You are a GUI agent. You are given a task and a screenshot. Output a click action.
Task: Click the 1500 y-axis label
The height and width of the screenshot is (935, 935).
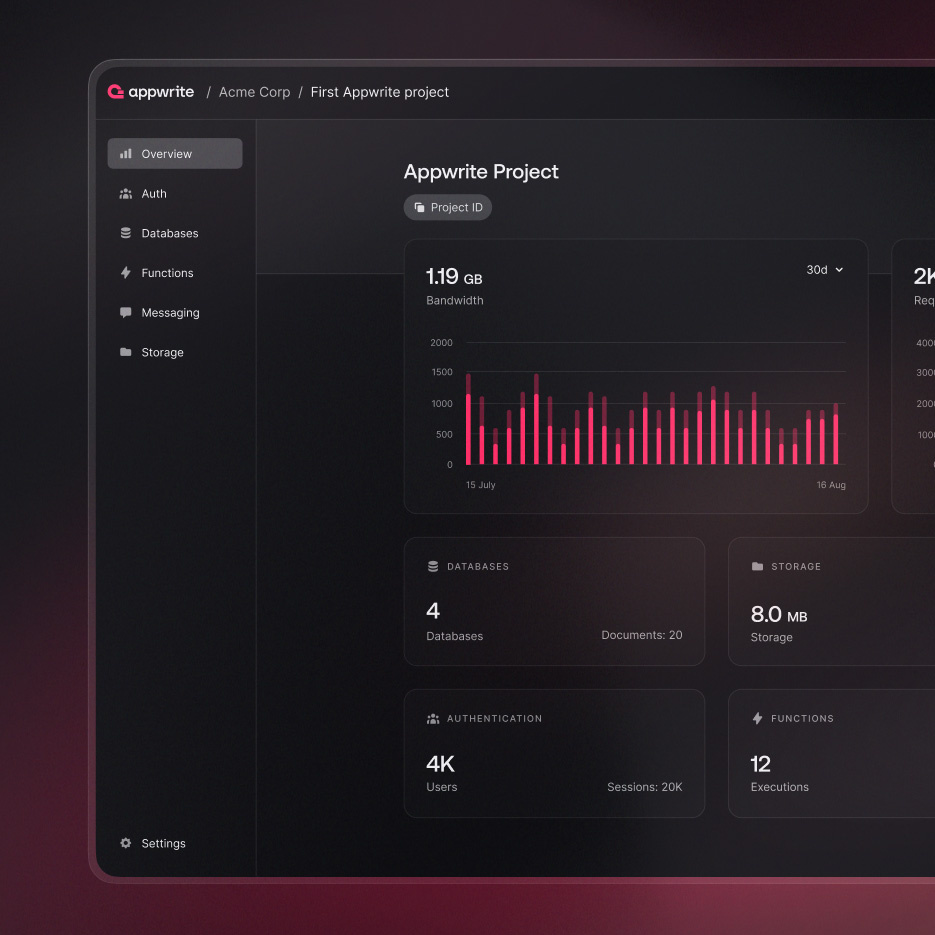[442, 372]
